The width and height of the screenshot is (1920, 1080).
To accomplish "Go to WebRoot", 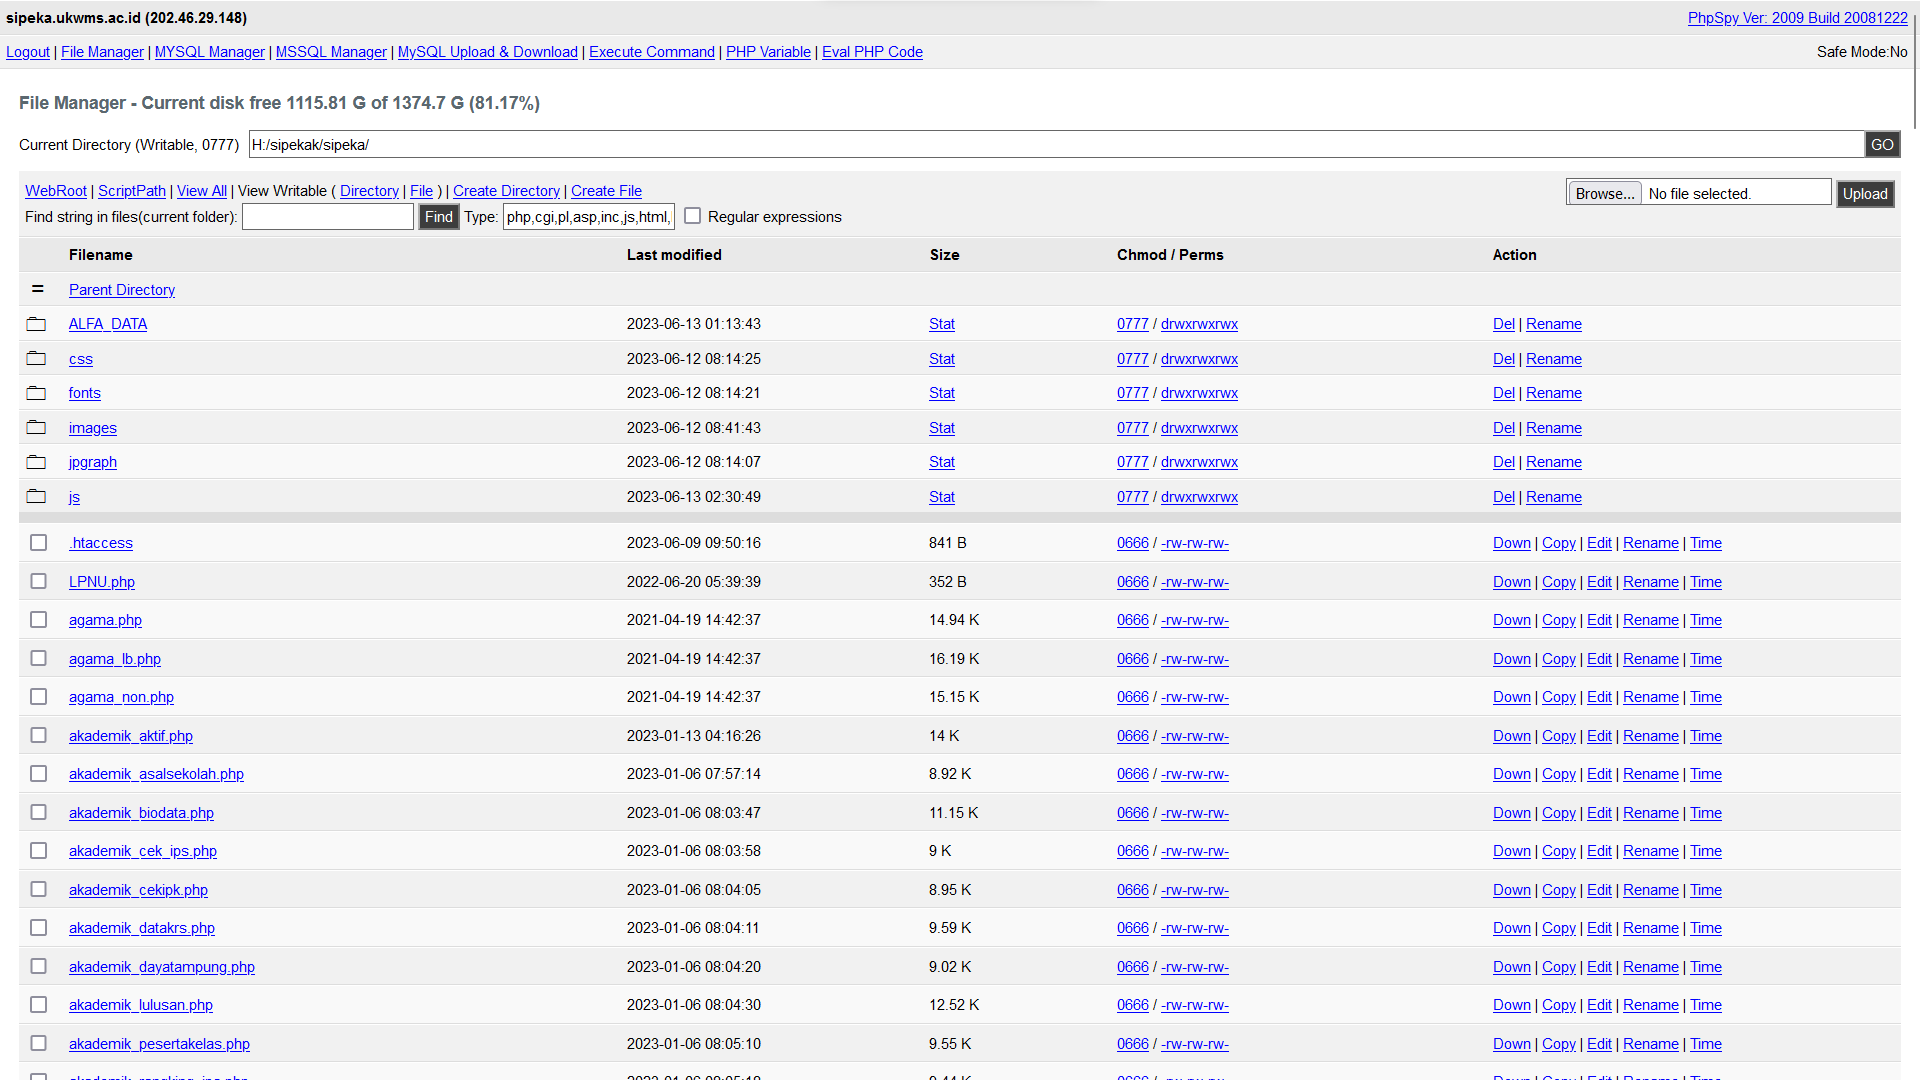I will [56, 191].
